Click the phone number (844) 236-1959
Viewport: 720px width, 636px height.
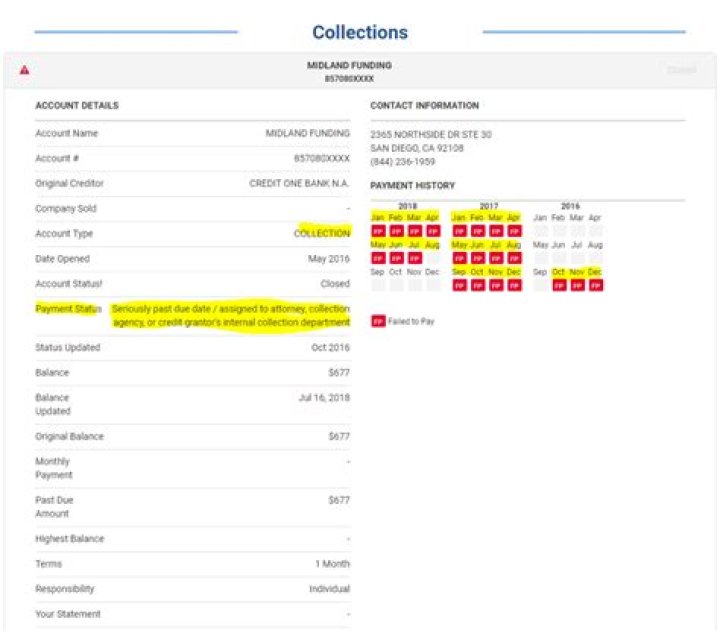402,161
